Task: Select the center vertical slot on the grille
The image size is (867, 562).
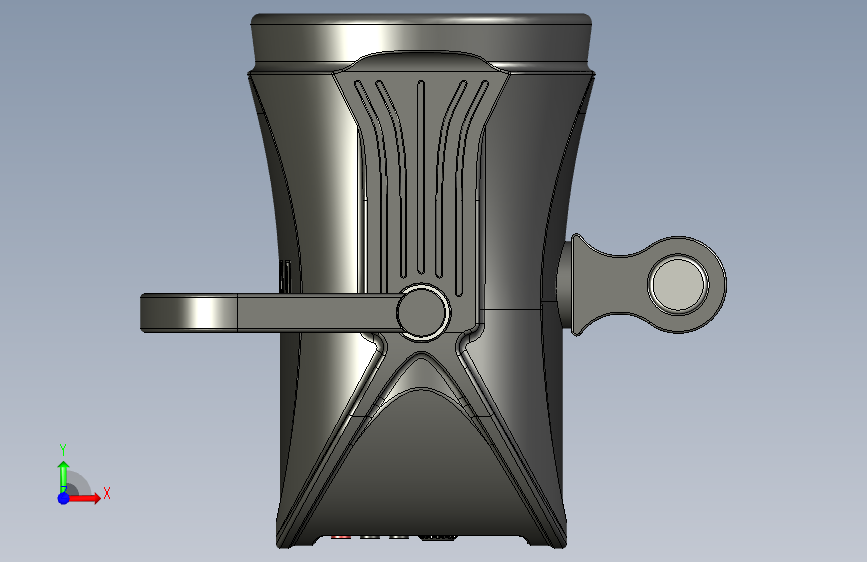Action: coord(421,177)
